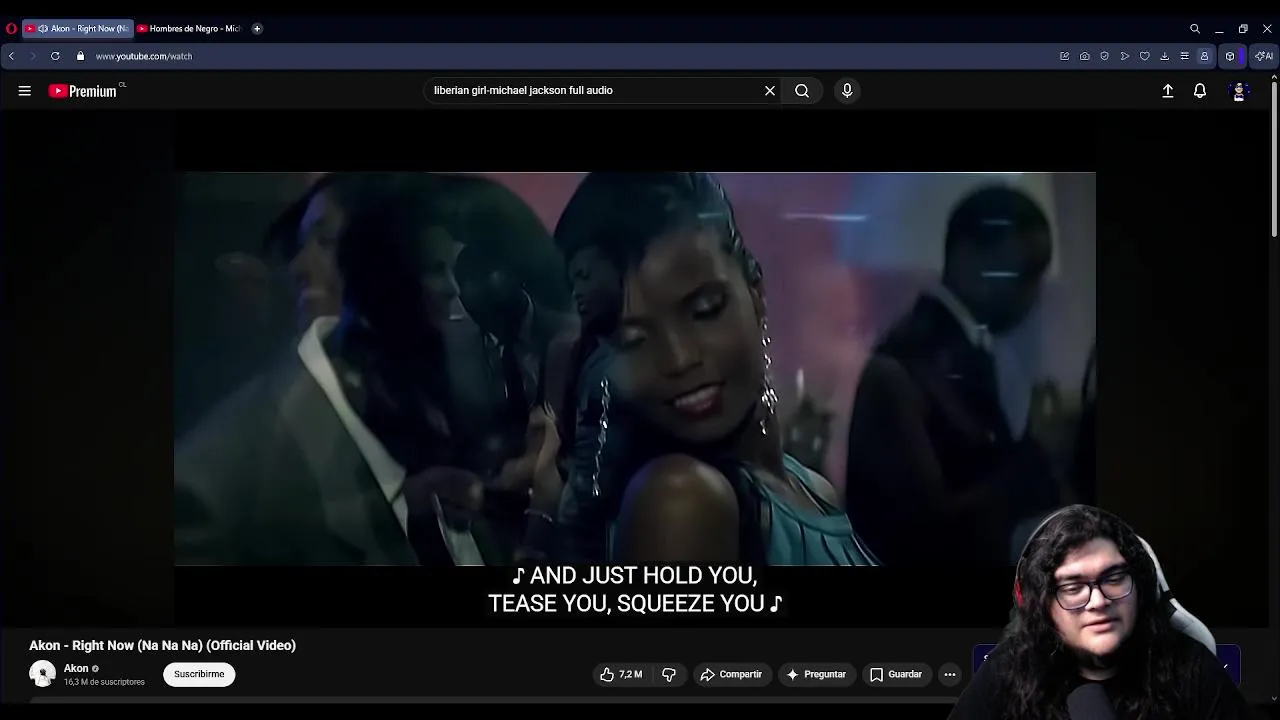
Task: Switch to Akon - Right Now tab
Action: click(77, 29)
